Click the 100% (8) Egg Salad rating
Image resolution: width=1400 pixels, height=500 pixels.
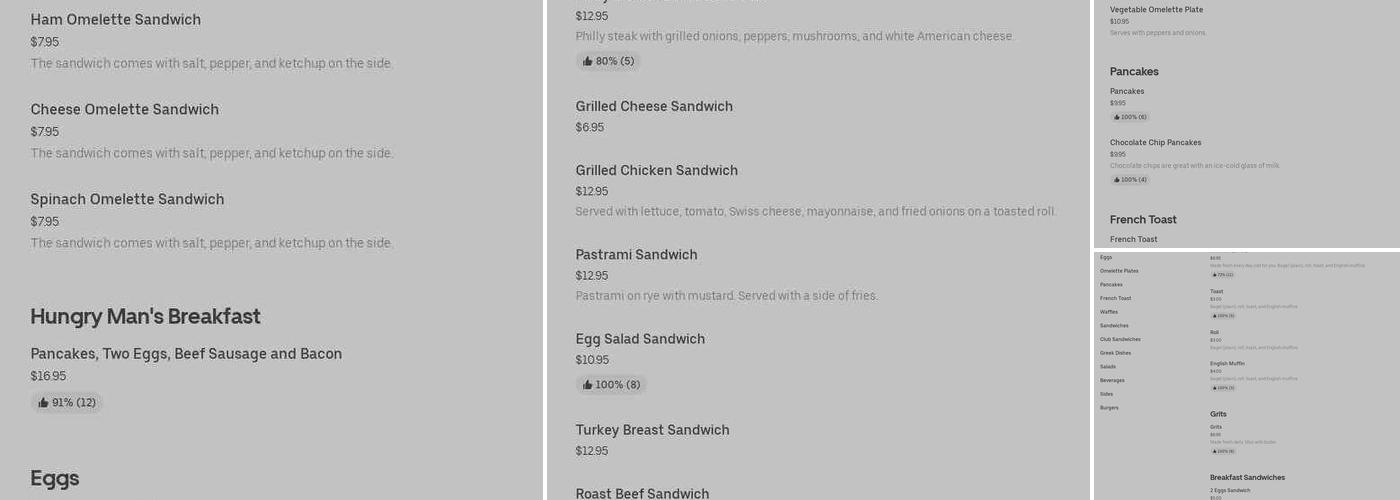point(610,385)
